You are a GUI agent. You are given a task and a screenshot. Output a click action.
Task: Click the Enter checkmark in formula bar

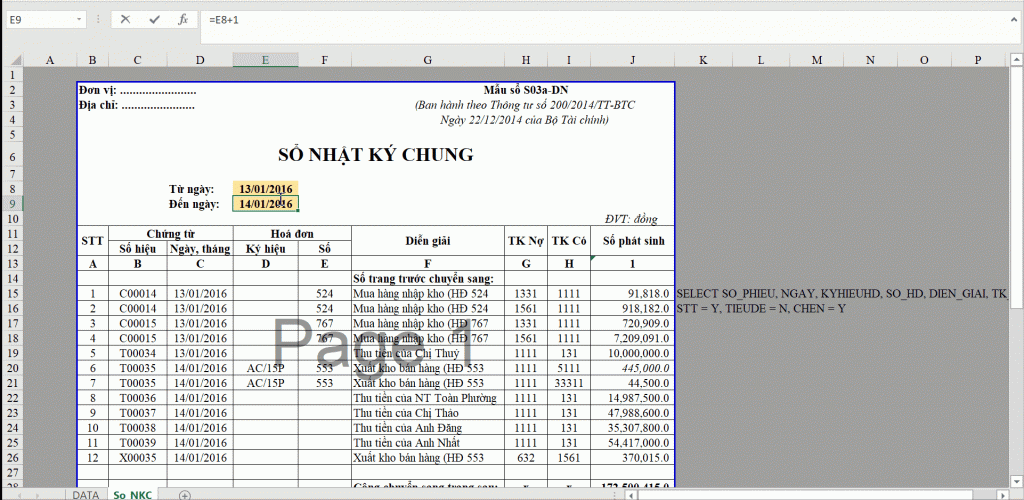(x=153, y=19)
